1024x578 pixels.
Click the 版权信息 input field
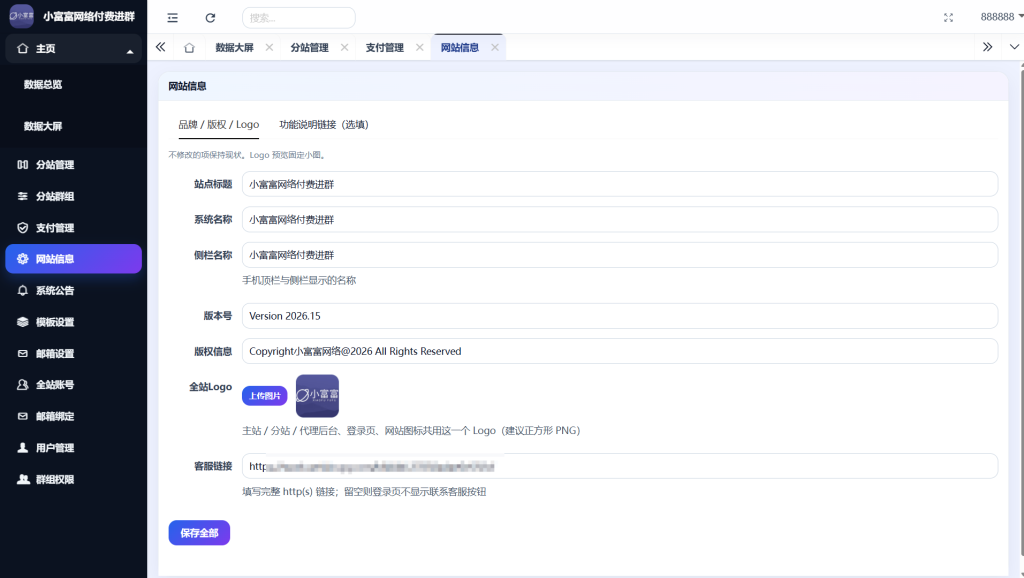pyautogui.click(x=620, y=351)
